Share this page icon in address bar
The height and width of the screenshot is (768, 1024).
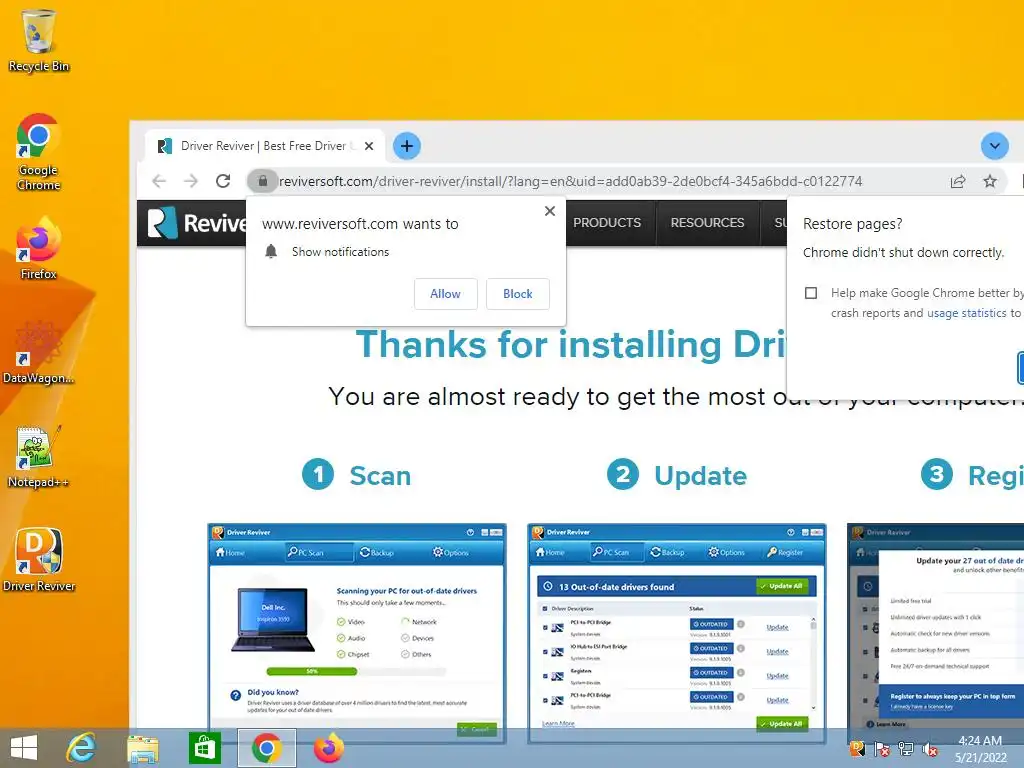(957, 182)
